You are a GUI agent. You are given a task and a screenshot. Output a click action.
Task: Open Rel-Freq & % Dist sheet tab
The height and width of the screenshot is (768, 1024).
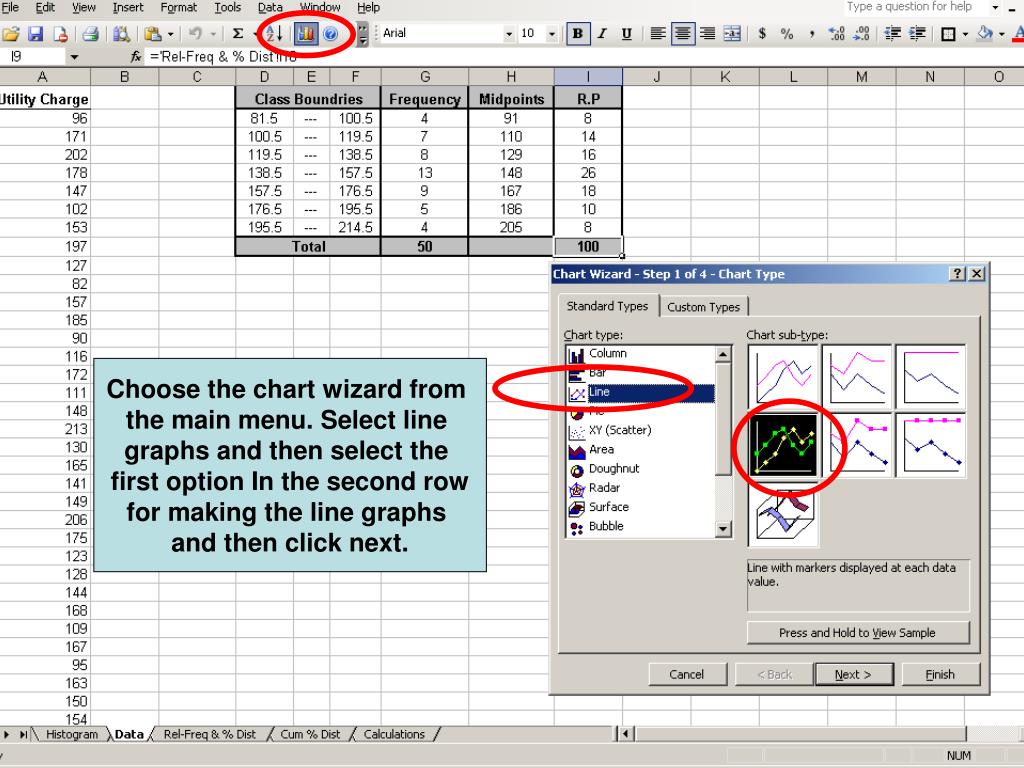[x=209, y=734]
